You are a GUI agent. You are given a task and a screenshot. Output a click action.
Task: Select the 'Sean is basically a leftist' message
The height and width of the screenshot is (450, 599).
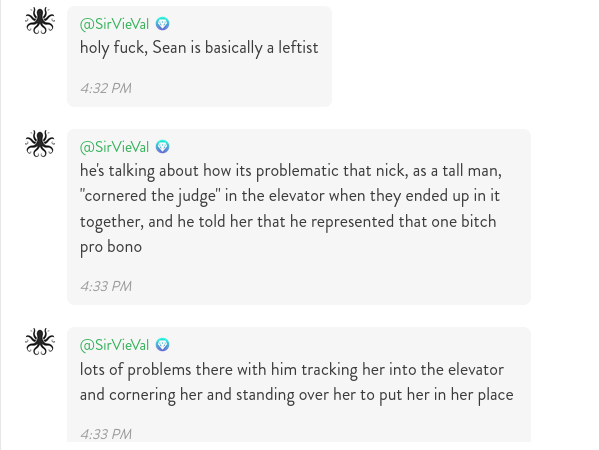point(199,48)
